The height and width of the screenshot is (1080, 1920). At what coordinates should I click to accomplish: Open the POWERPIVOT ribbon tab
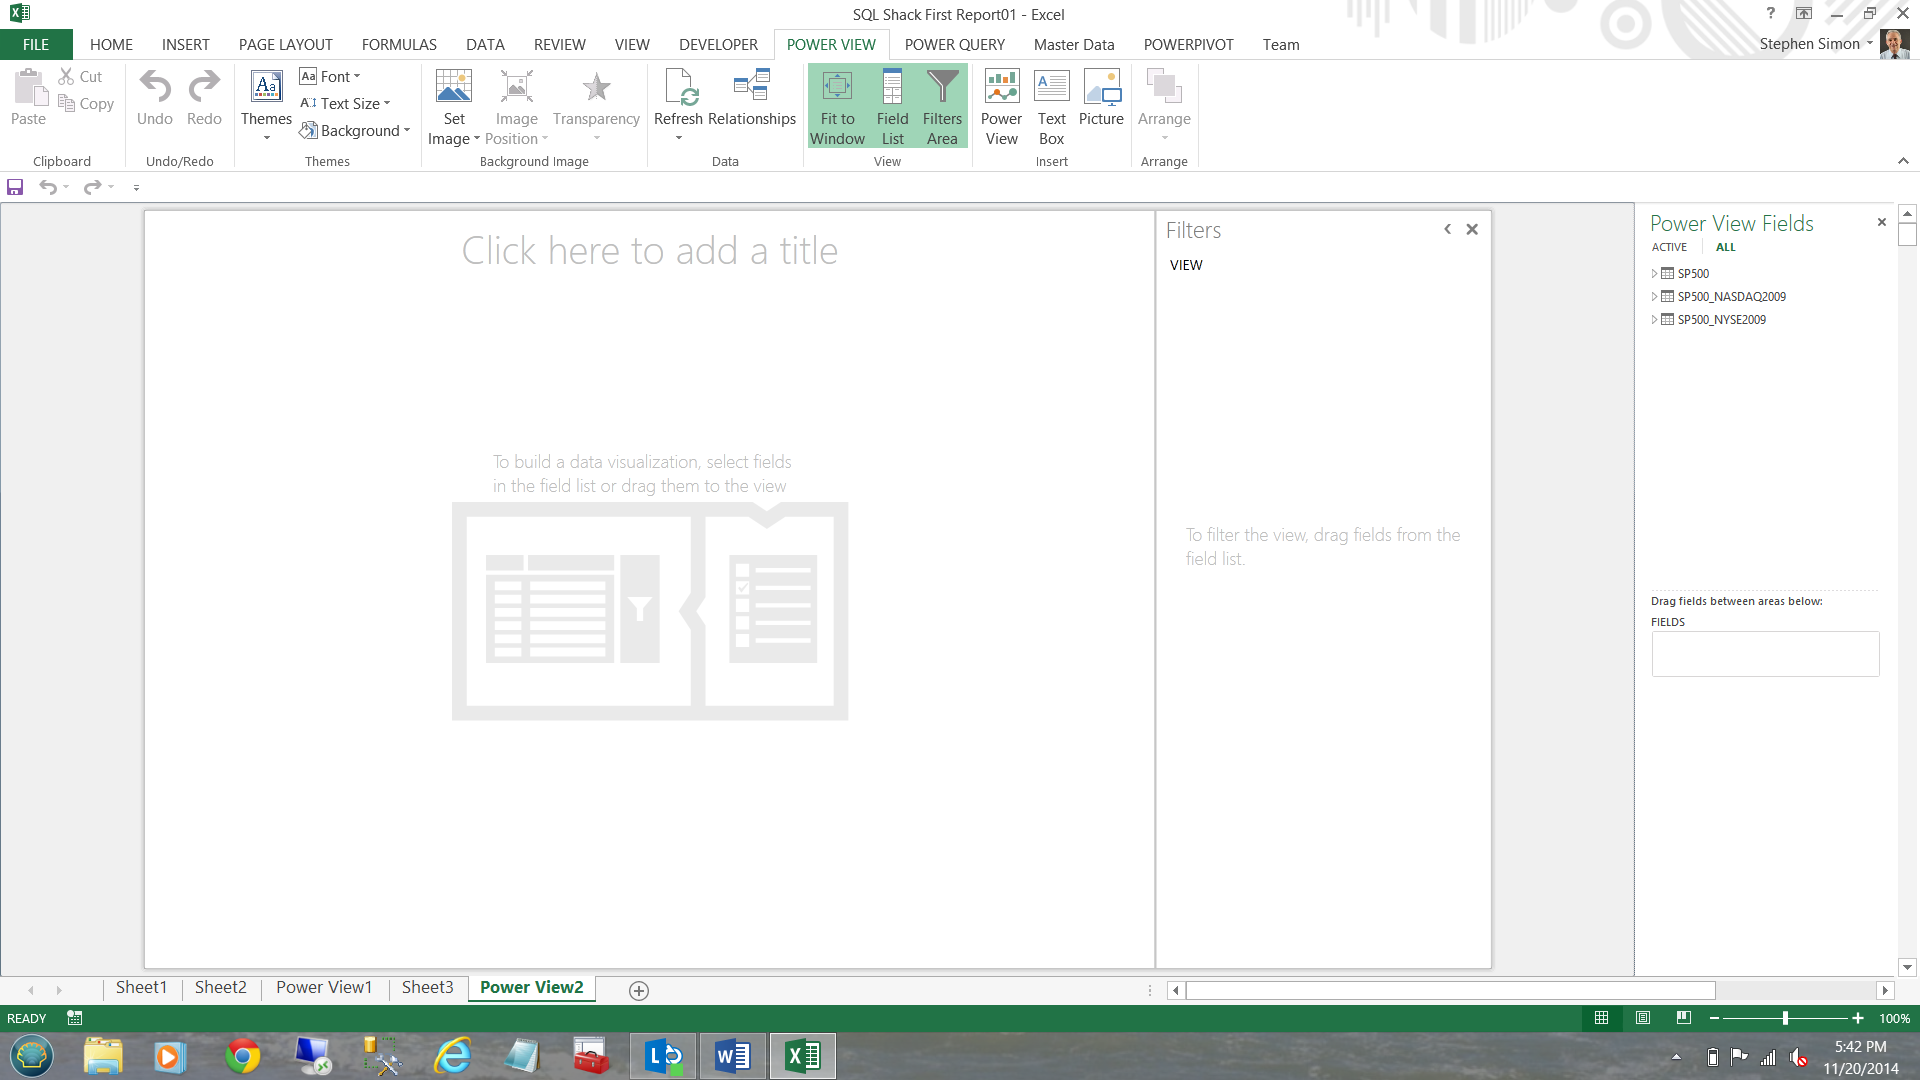(x=1188, y=45)
